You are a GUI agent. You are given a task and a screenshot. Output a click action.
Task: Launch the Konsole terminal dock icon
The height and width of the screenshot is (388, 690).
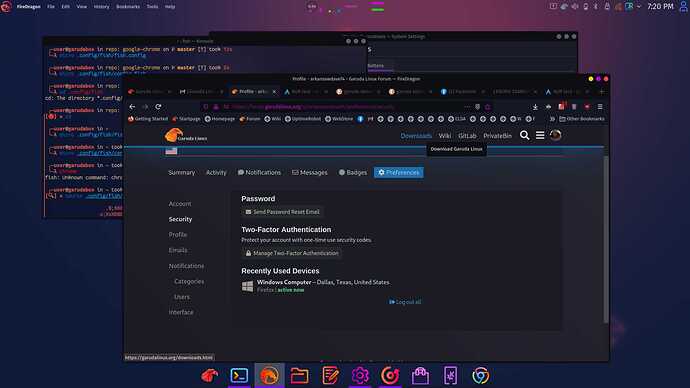pyautogui.click(x=239, y=375)
